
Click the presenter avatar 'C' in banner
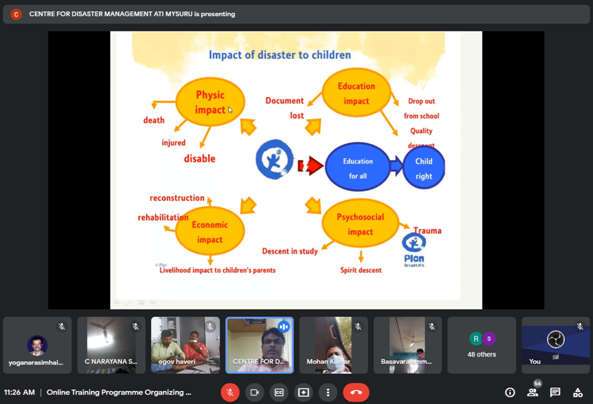point(16,14)
